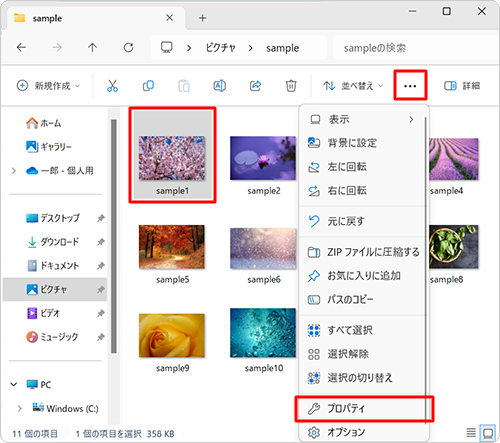The width and height of the screenshot is (500, 443).
Task: Close the sample tab
Action: 169,18
